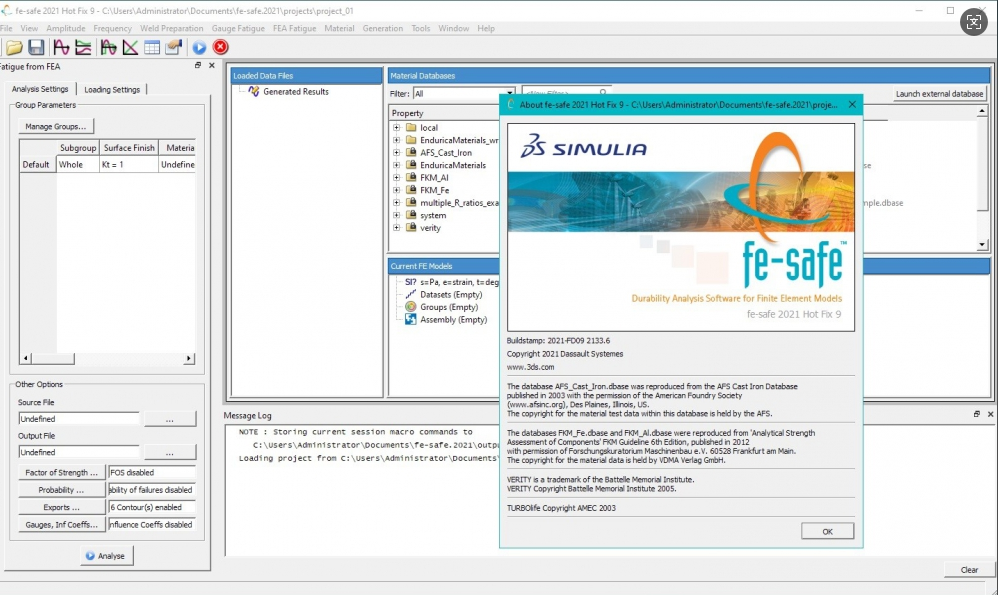
Task: Click Material Databases scroll down arrow
Action: (981, 244)
